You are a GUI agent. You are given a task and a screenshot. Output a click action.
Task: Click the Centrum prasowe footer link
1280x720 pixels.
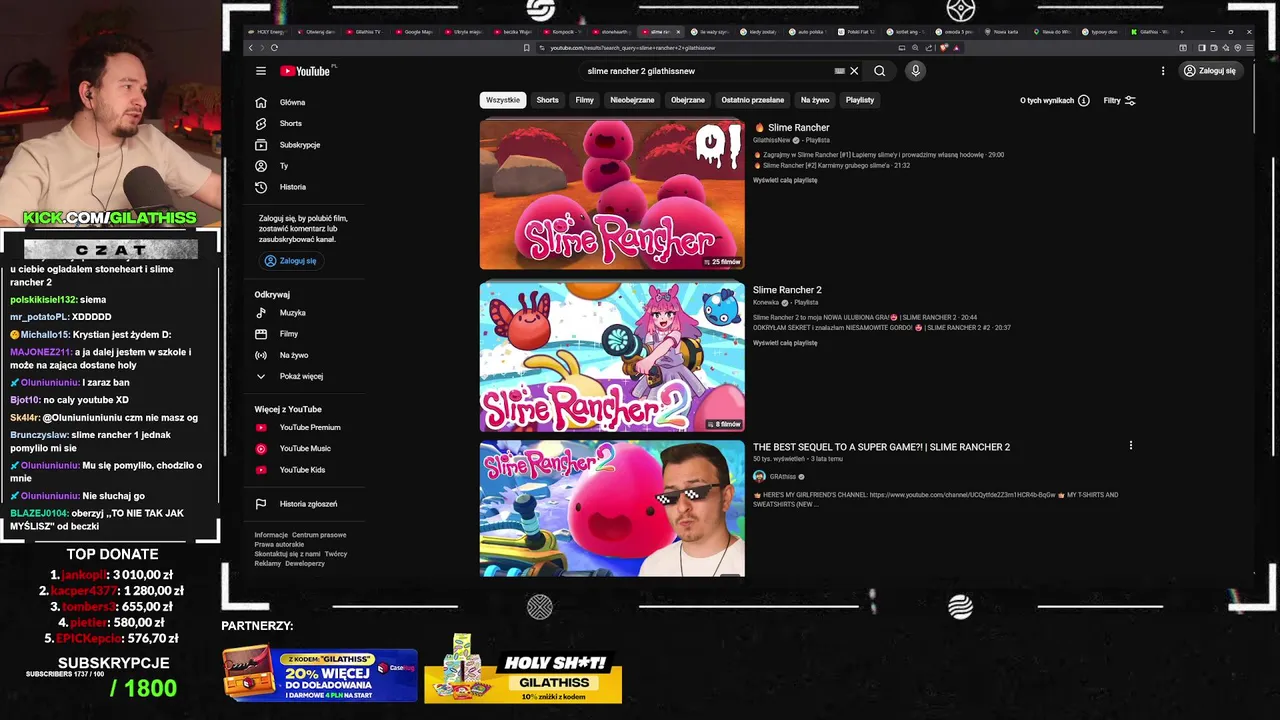tap(319, 535)
